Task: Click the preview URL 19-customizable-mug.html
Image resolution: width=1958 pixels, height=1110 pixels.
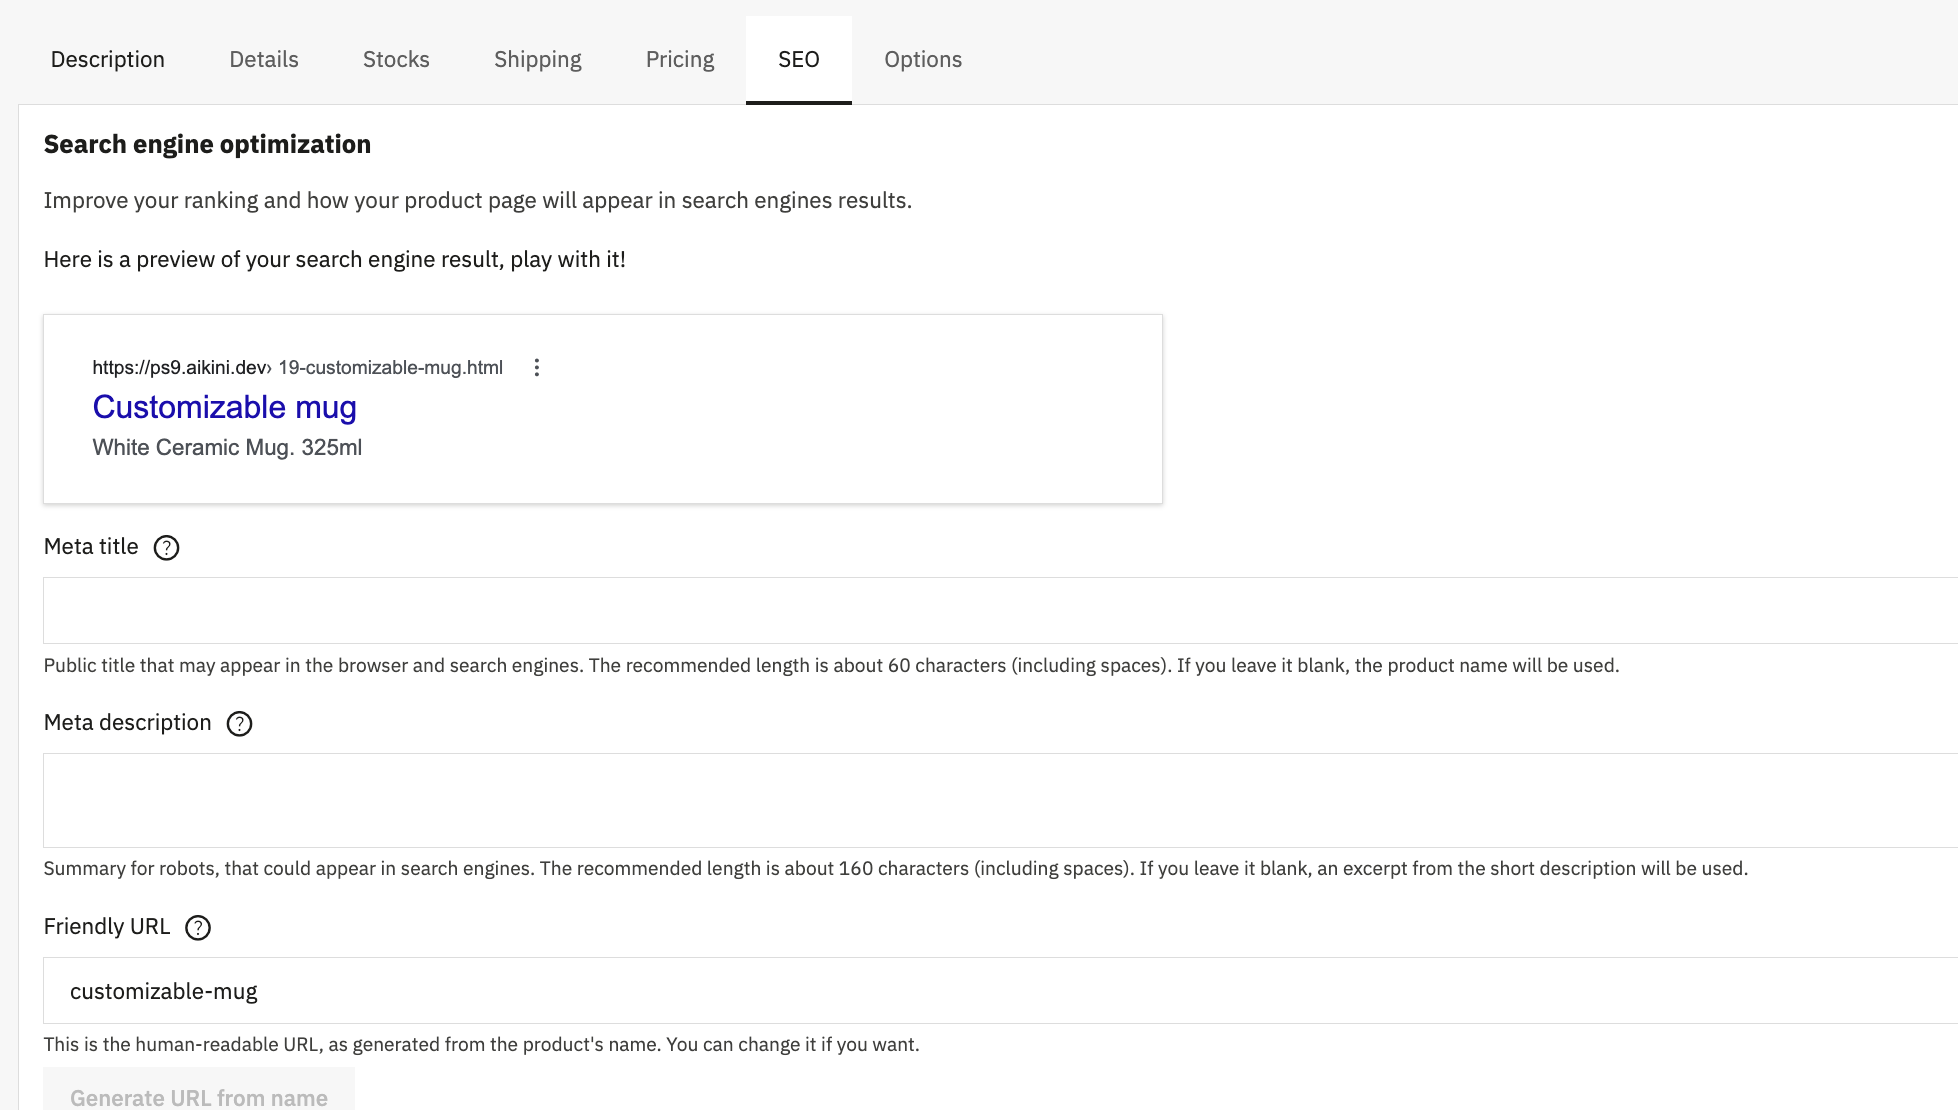Action: [390, 367]
